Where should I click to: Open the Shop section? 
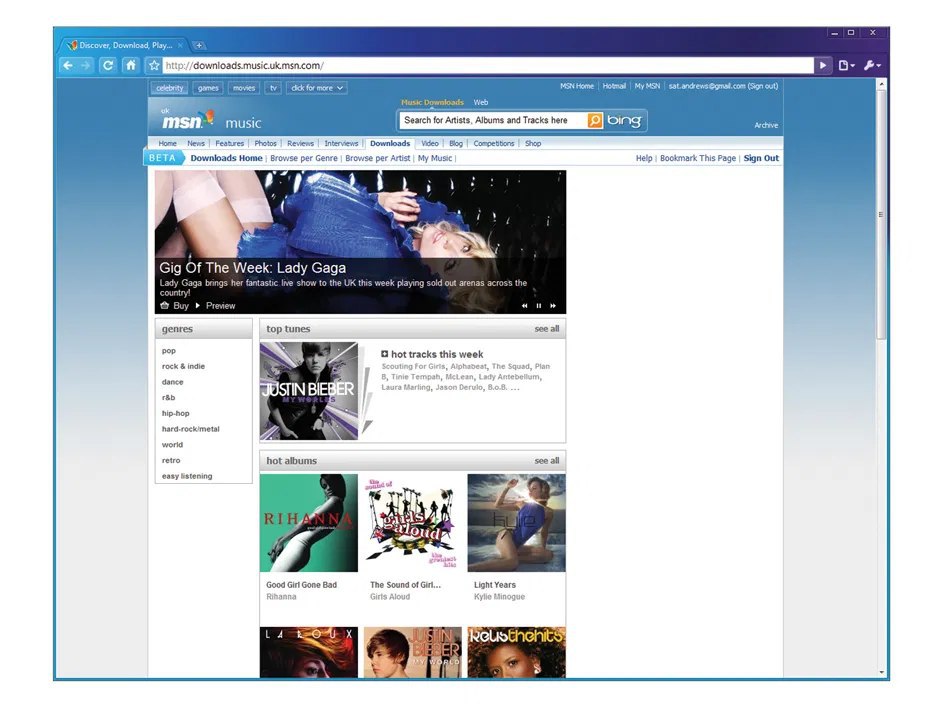pos(533,143)
